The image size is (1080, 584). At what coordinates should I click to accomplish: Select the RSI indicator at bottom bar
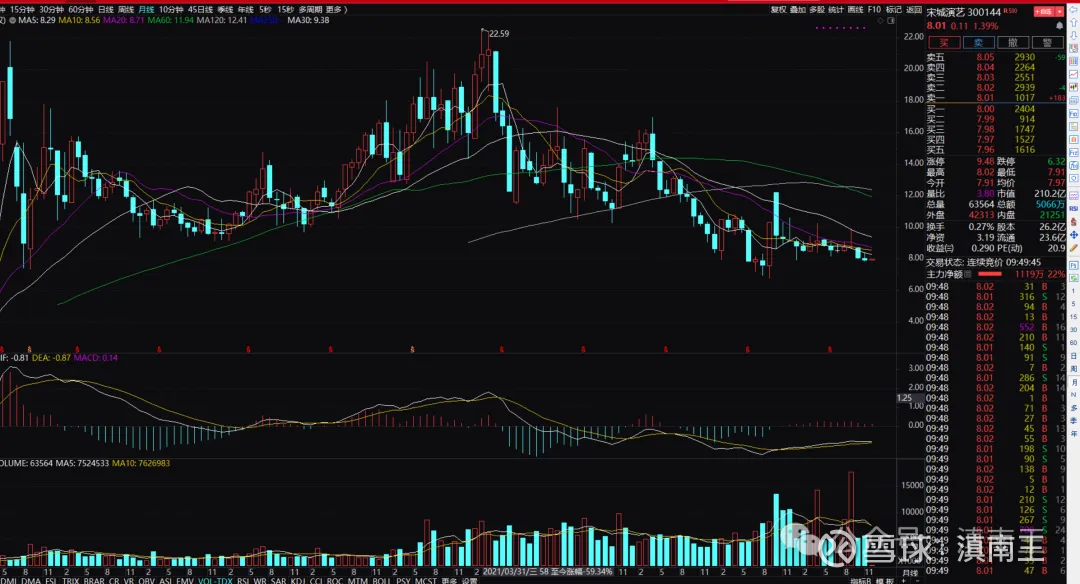click(x=243, y=580)
